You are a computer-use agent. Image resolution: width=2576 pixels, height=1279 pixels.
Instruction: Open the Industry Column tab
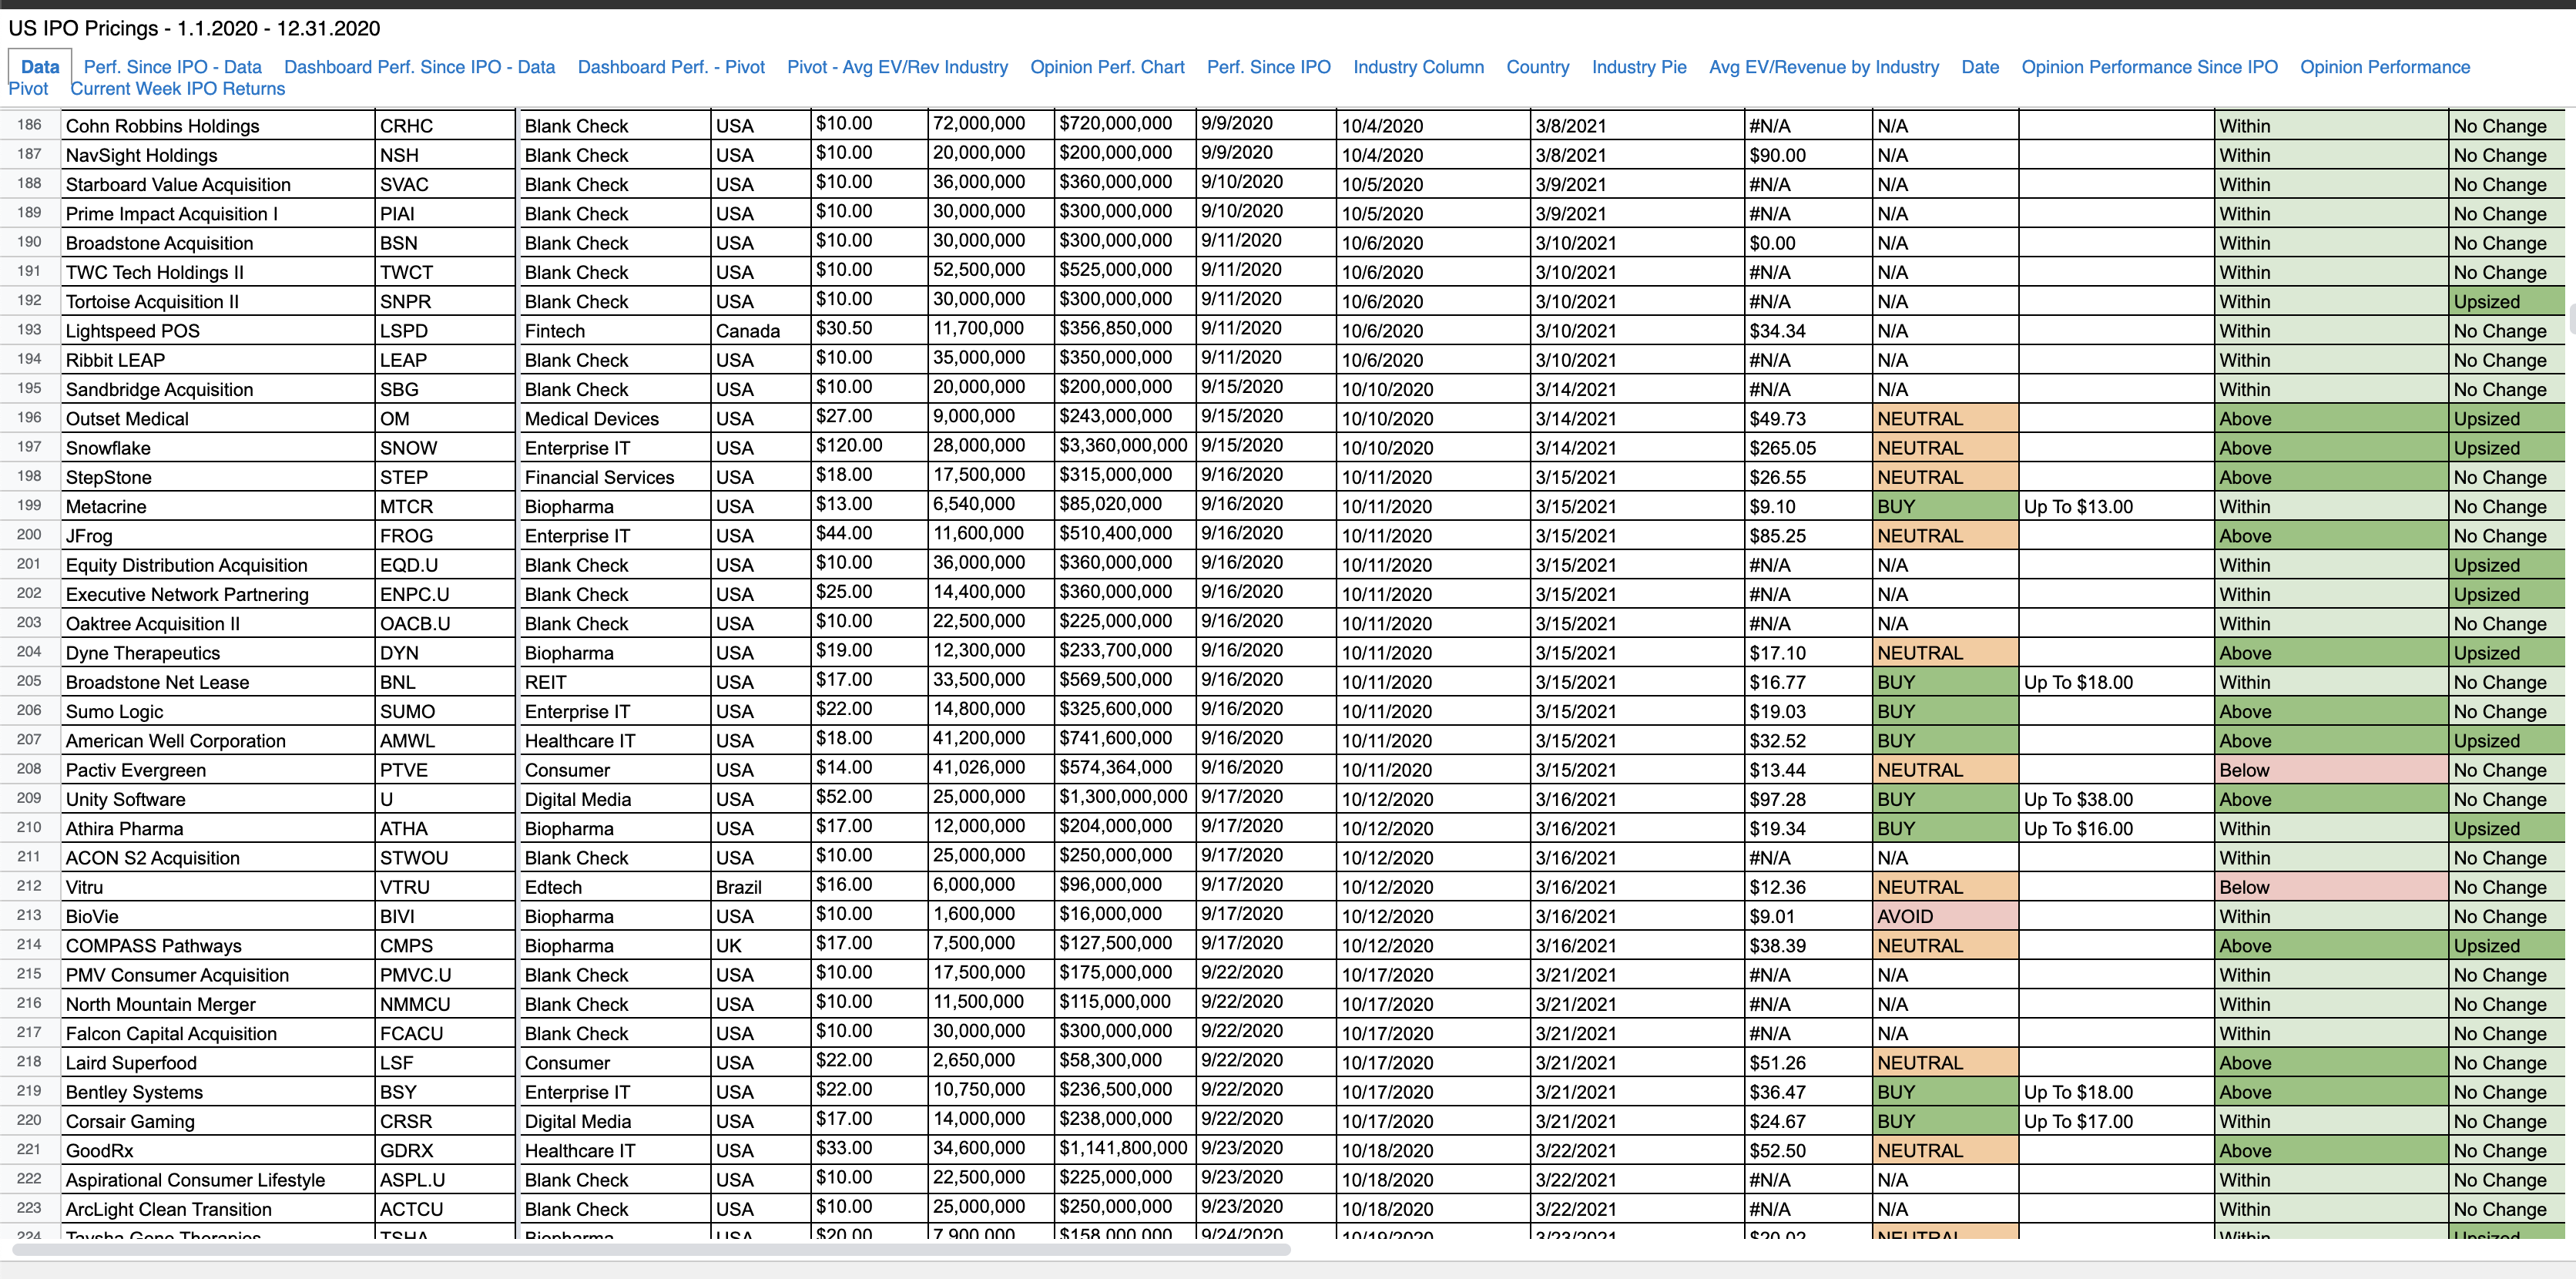(1417, 67)
